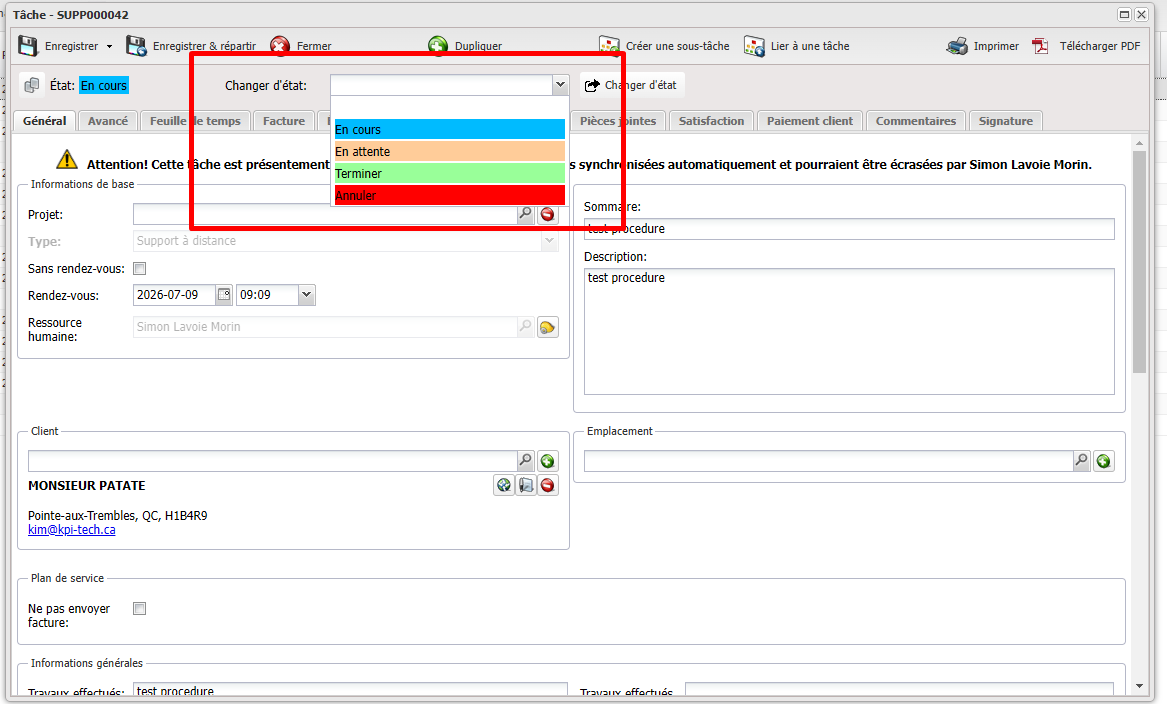This screenshot has height=704, width=1167.
Task: Check the Ne pas envoyer facture checkbox
Action: tap(139, 609)
